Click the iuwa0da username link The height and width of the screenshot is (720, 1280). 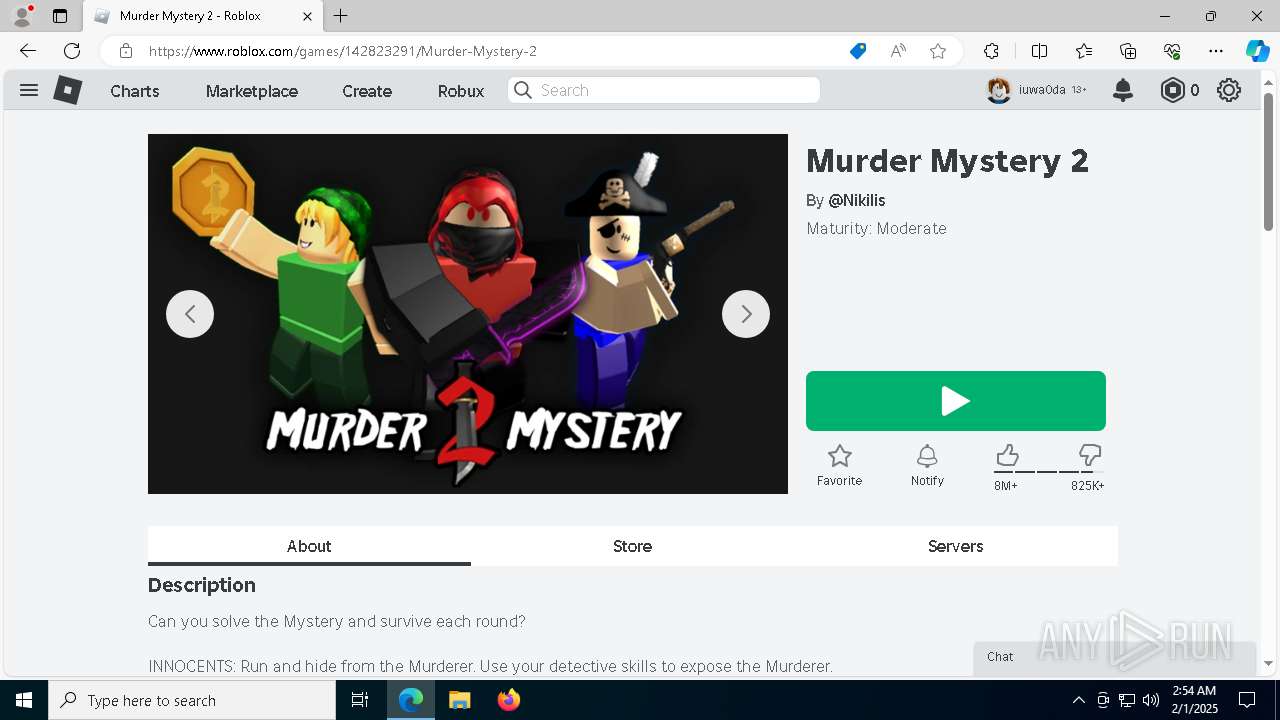point(1042,90)
